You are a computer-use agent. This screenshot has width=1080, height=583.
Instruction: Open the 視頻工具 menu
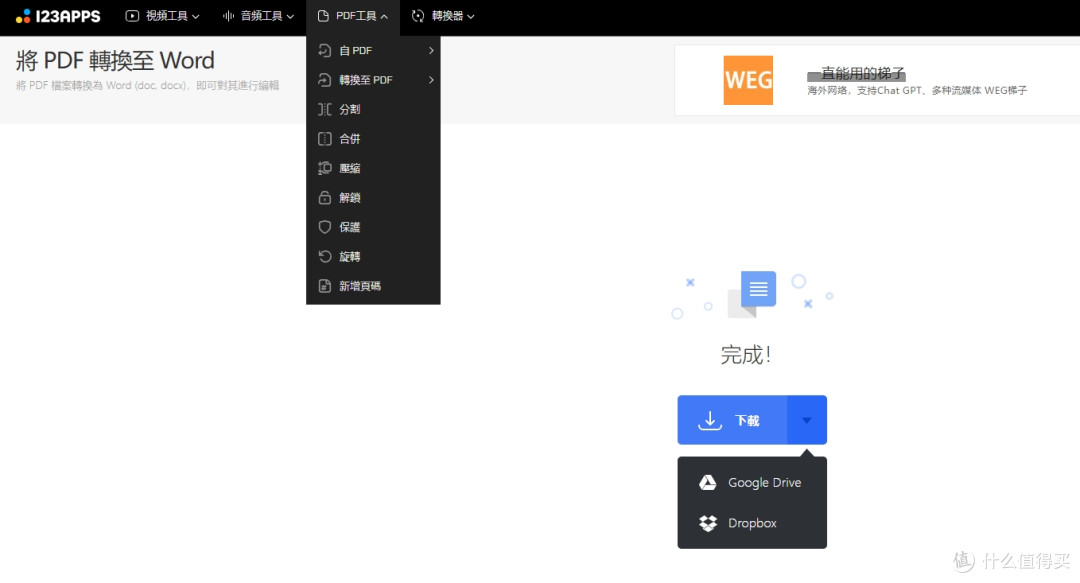point(163,16)
